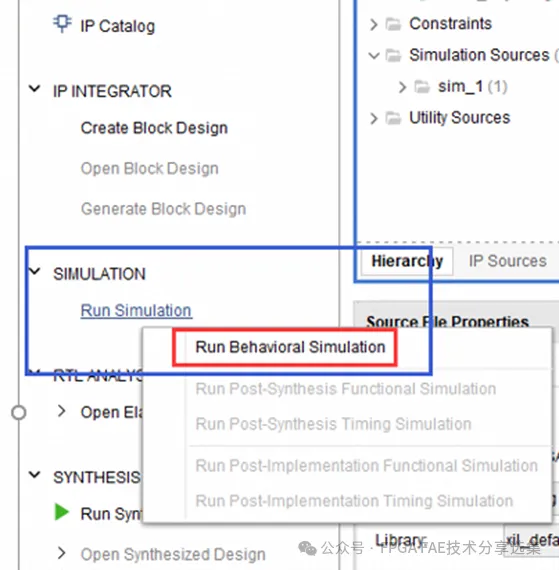Collapse the SYNTHESIS section
This screenshot has width=559, height=570.
pos(35,475)
